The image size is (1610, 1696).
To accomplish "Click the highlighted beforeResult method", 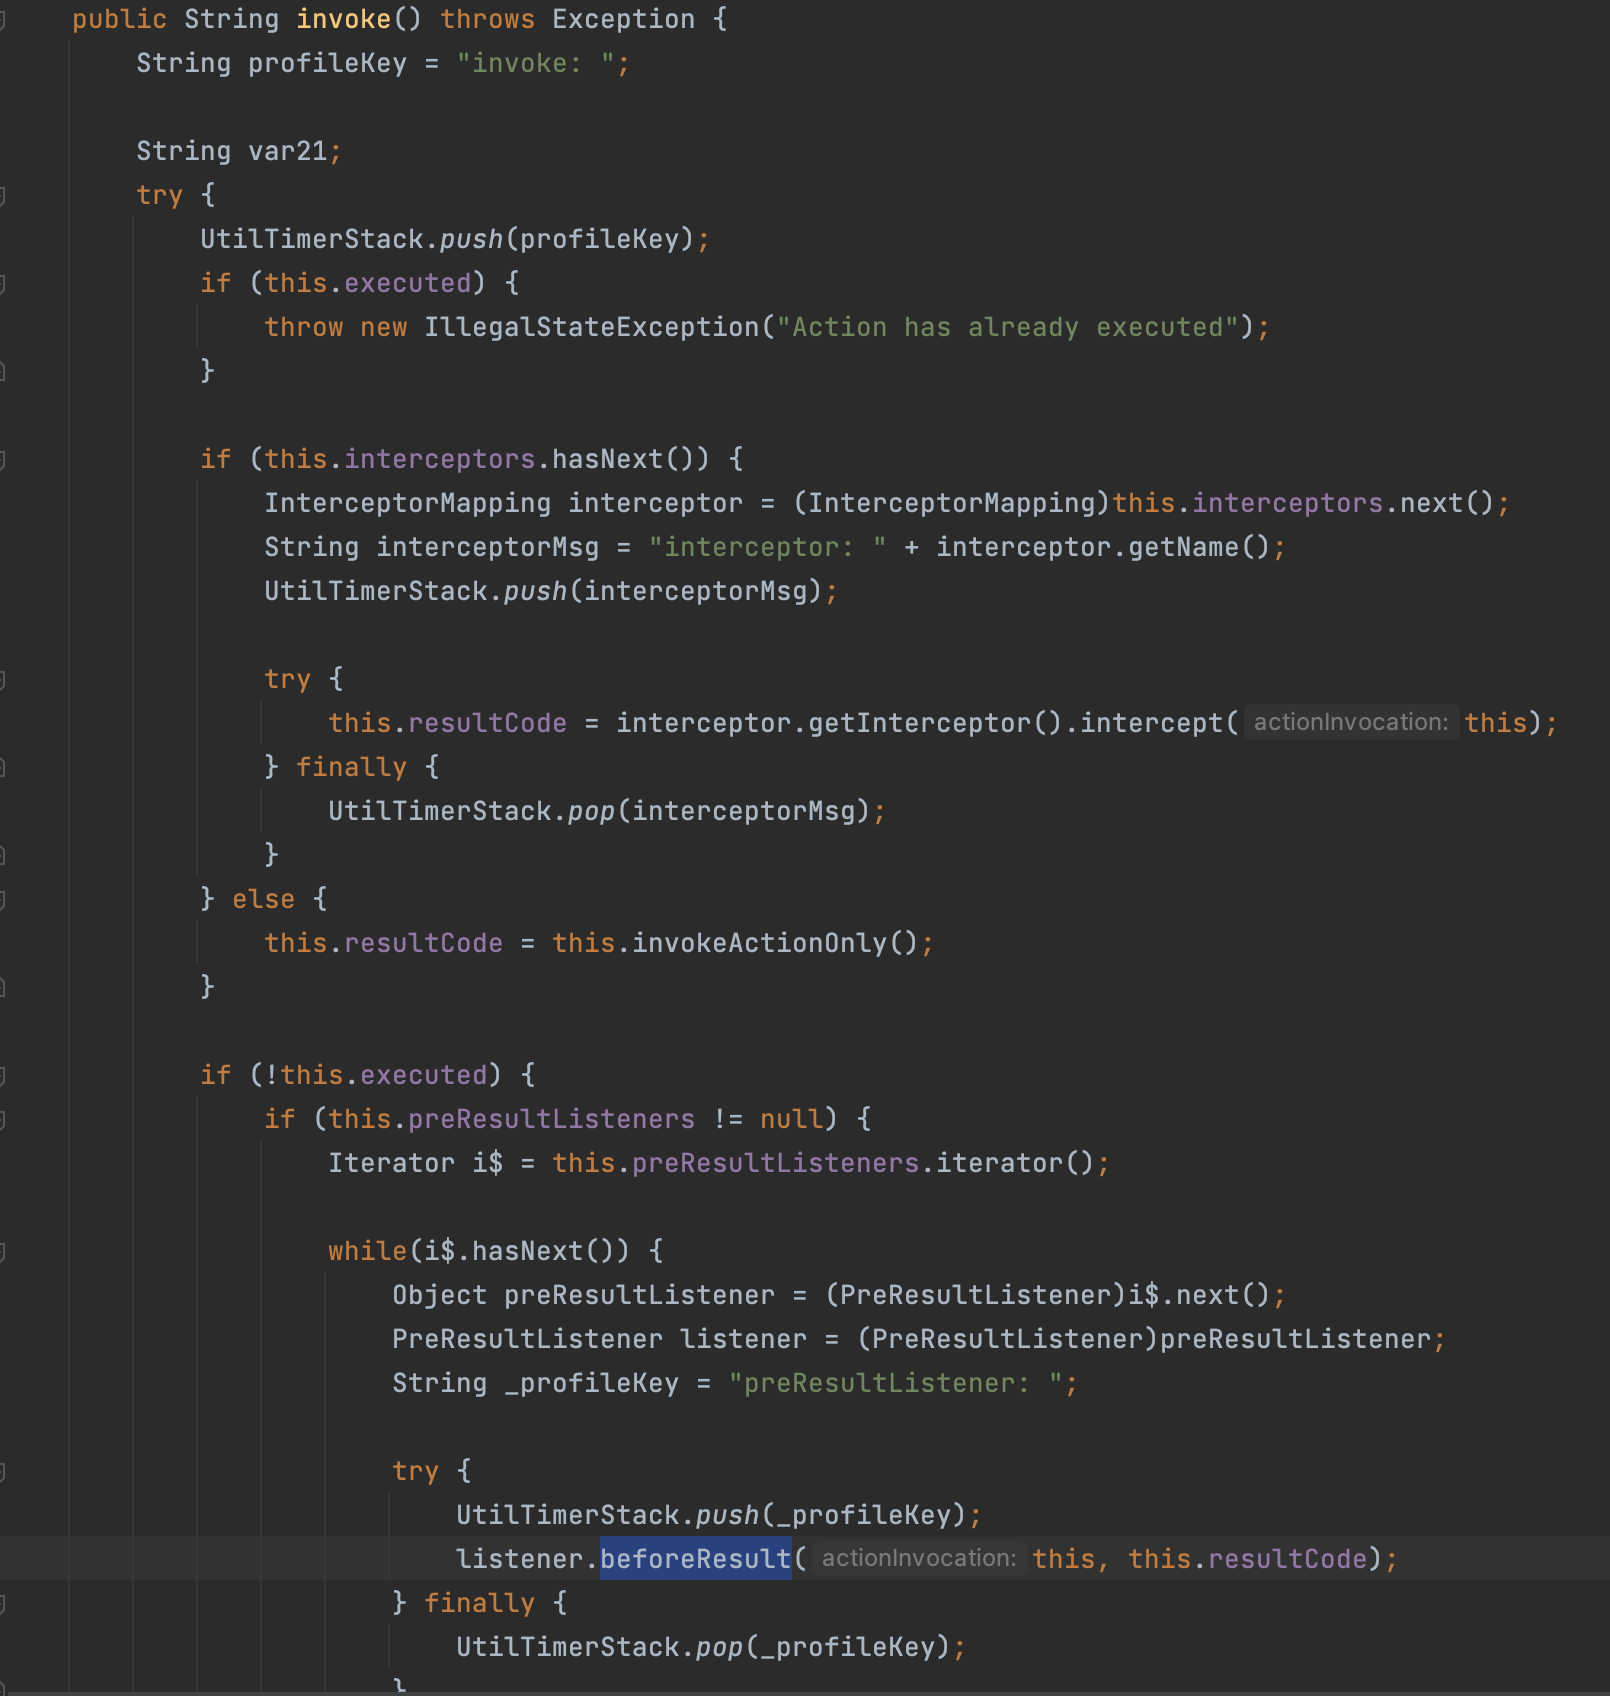I will point(696,1559).
